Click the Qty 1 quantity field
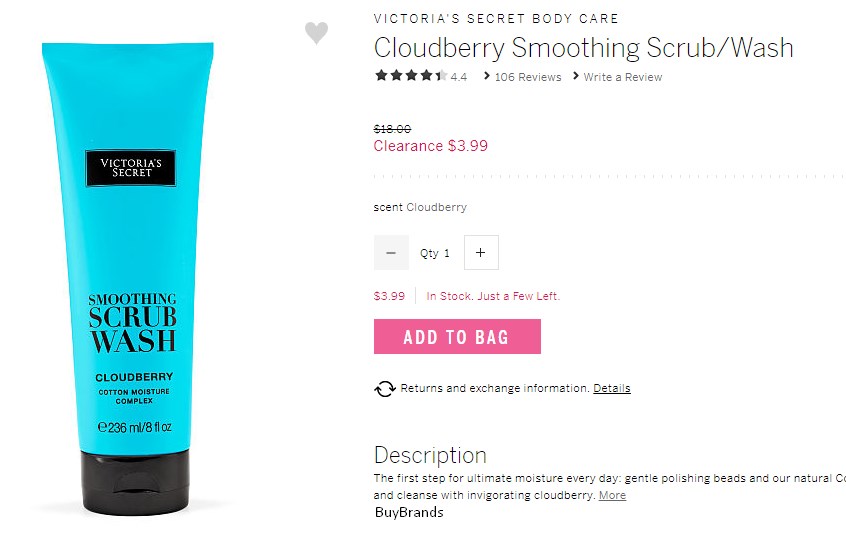The image size is (846, 541). [x=435, y=253]
